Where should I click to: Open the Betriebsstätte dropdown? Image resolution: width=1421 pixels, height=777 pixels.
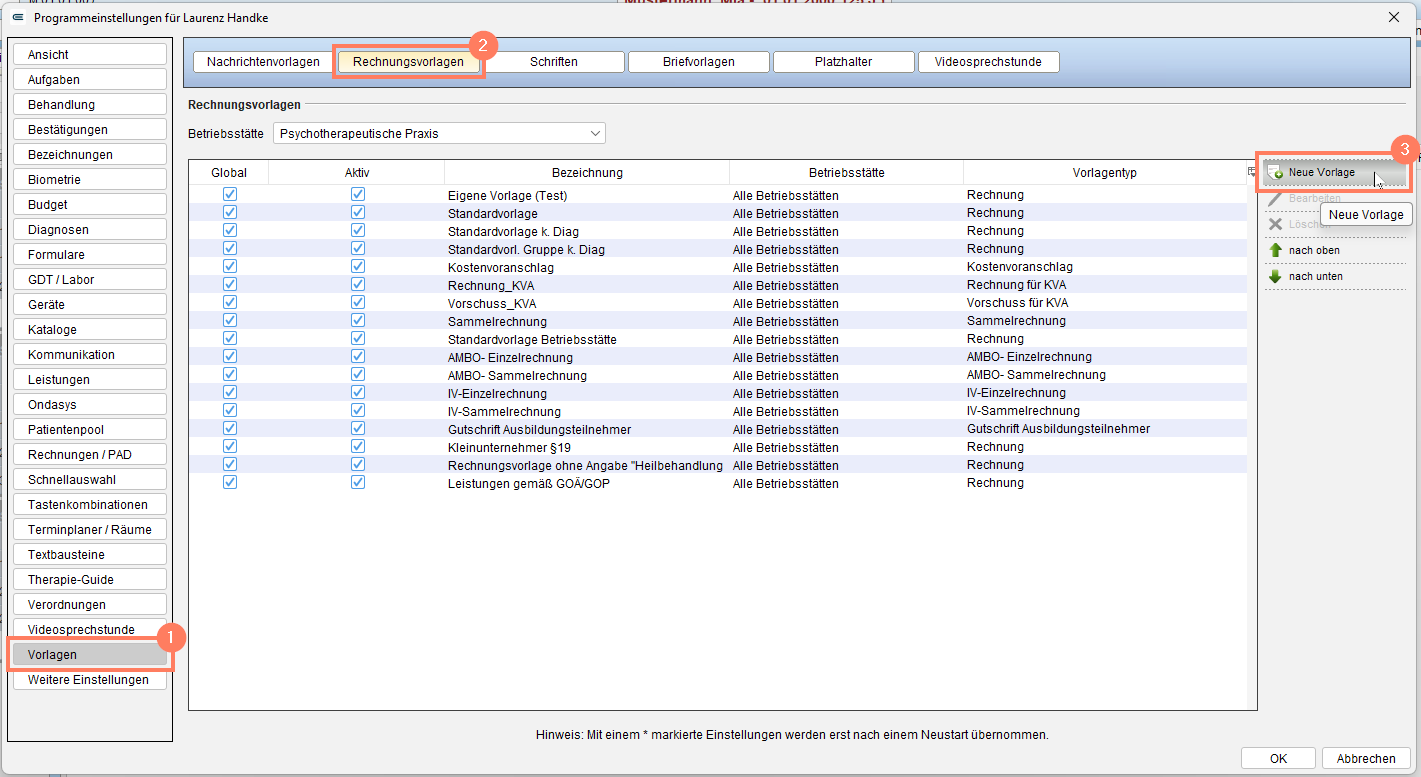coord(439,133)
